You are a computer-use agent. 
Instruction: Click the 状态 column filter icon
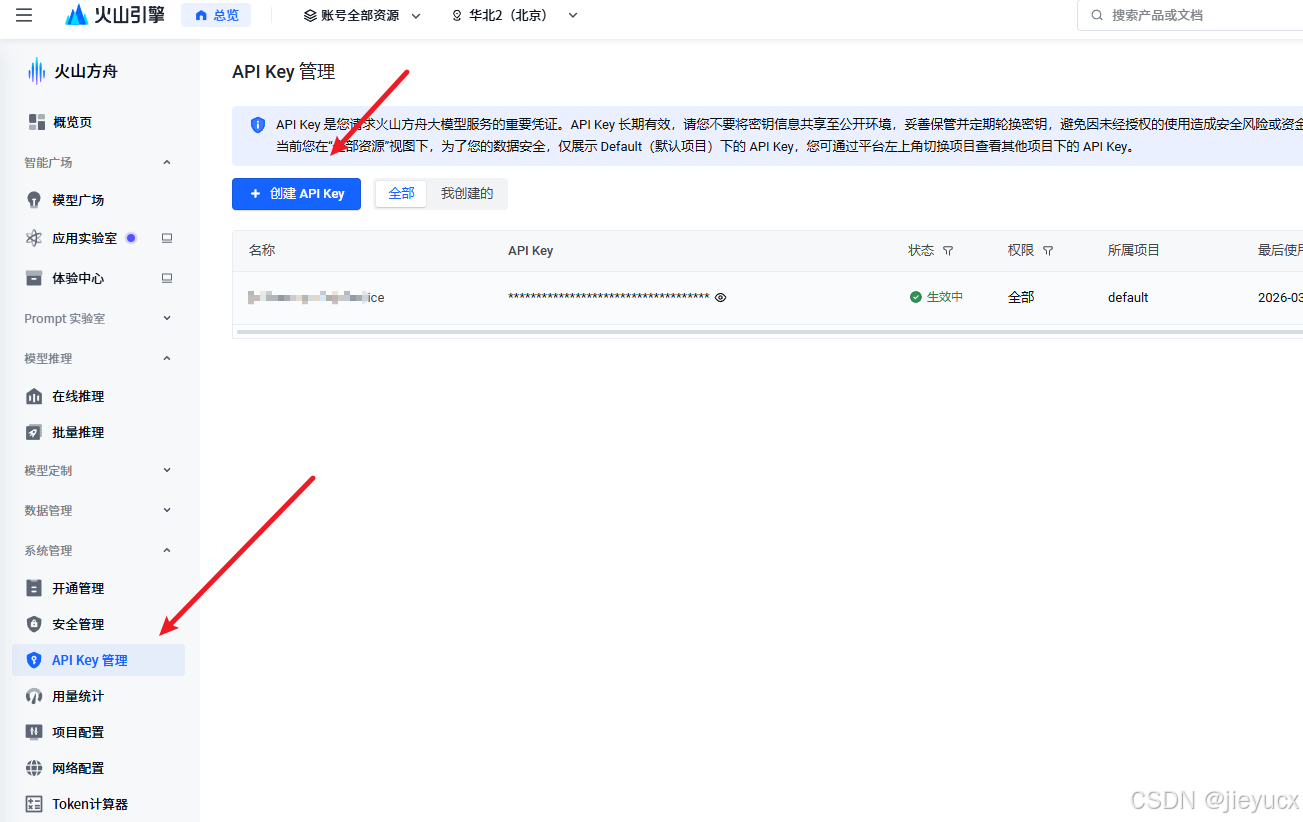pos(948,251)
